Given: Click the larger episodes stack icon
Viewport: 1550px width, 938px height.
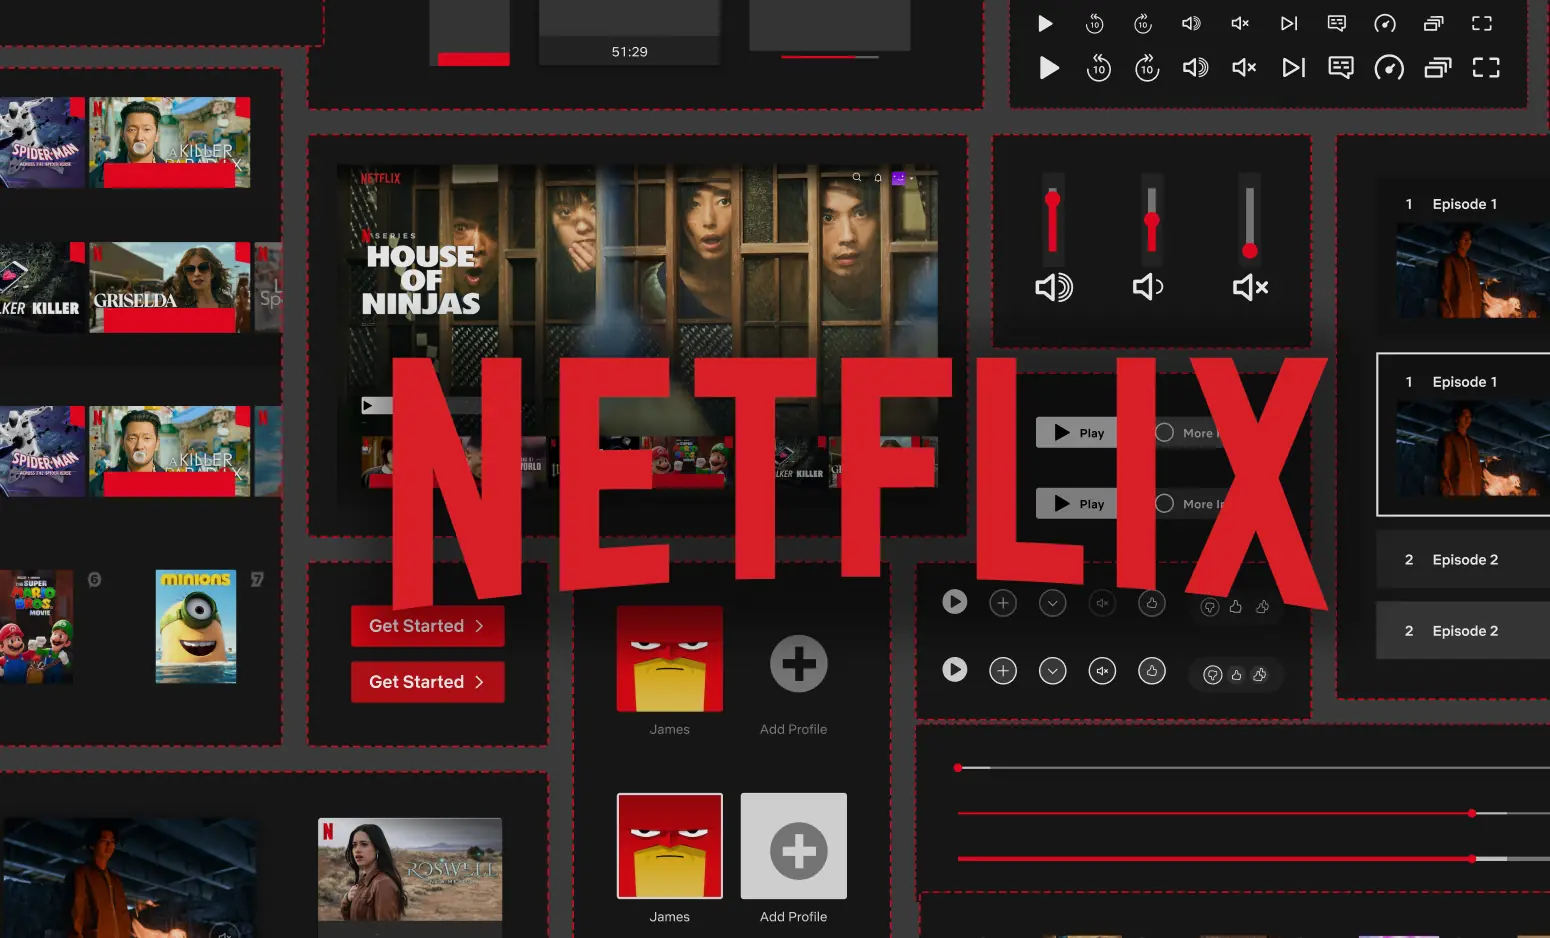Looking at the screenshot, I should 1438,68.
